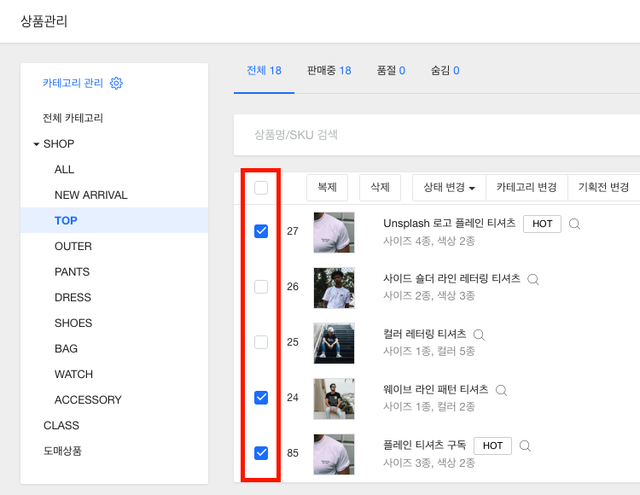Click HOT badge on Unsplash 로고 플레인 티셔츠
Screen dimensions: 640x495
tap(542, 224)
